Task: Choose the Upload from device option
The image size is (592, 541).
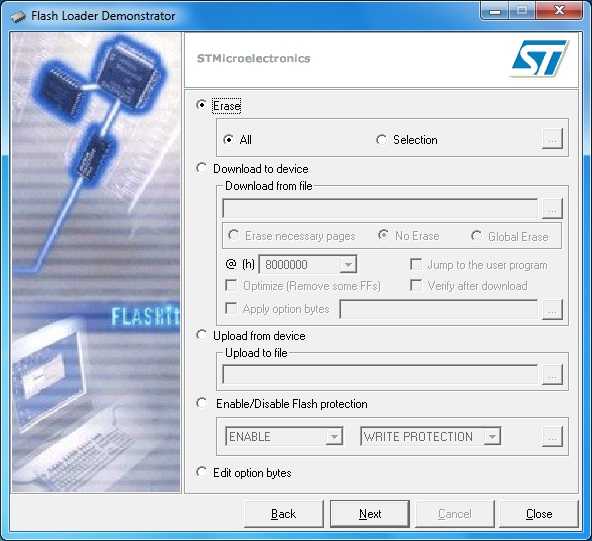Action: click(x=202, y=335)
